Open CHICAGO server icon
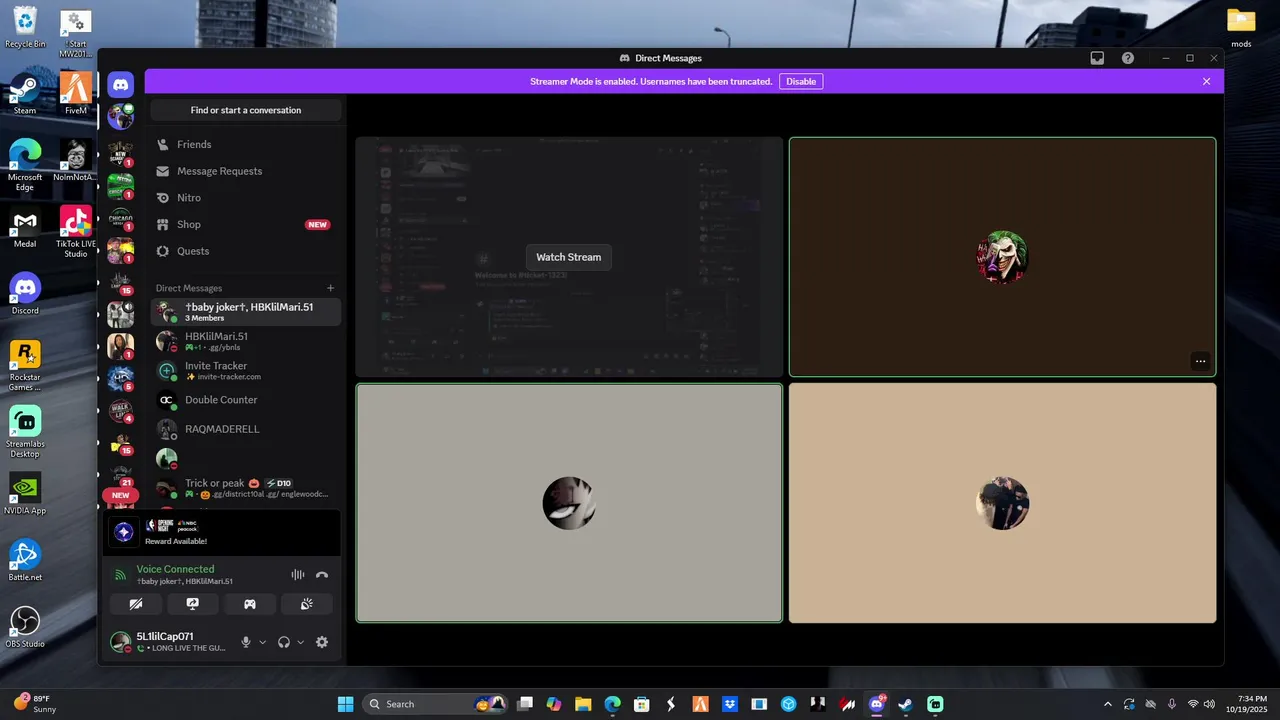This screenshot has height=720, width=1280. 121,218
